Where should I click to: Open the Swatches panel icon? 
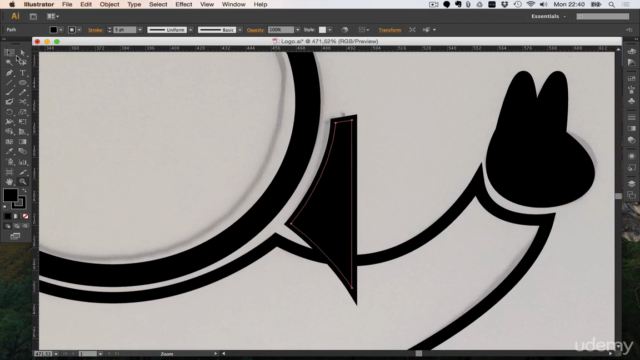(x=631, y=78)
